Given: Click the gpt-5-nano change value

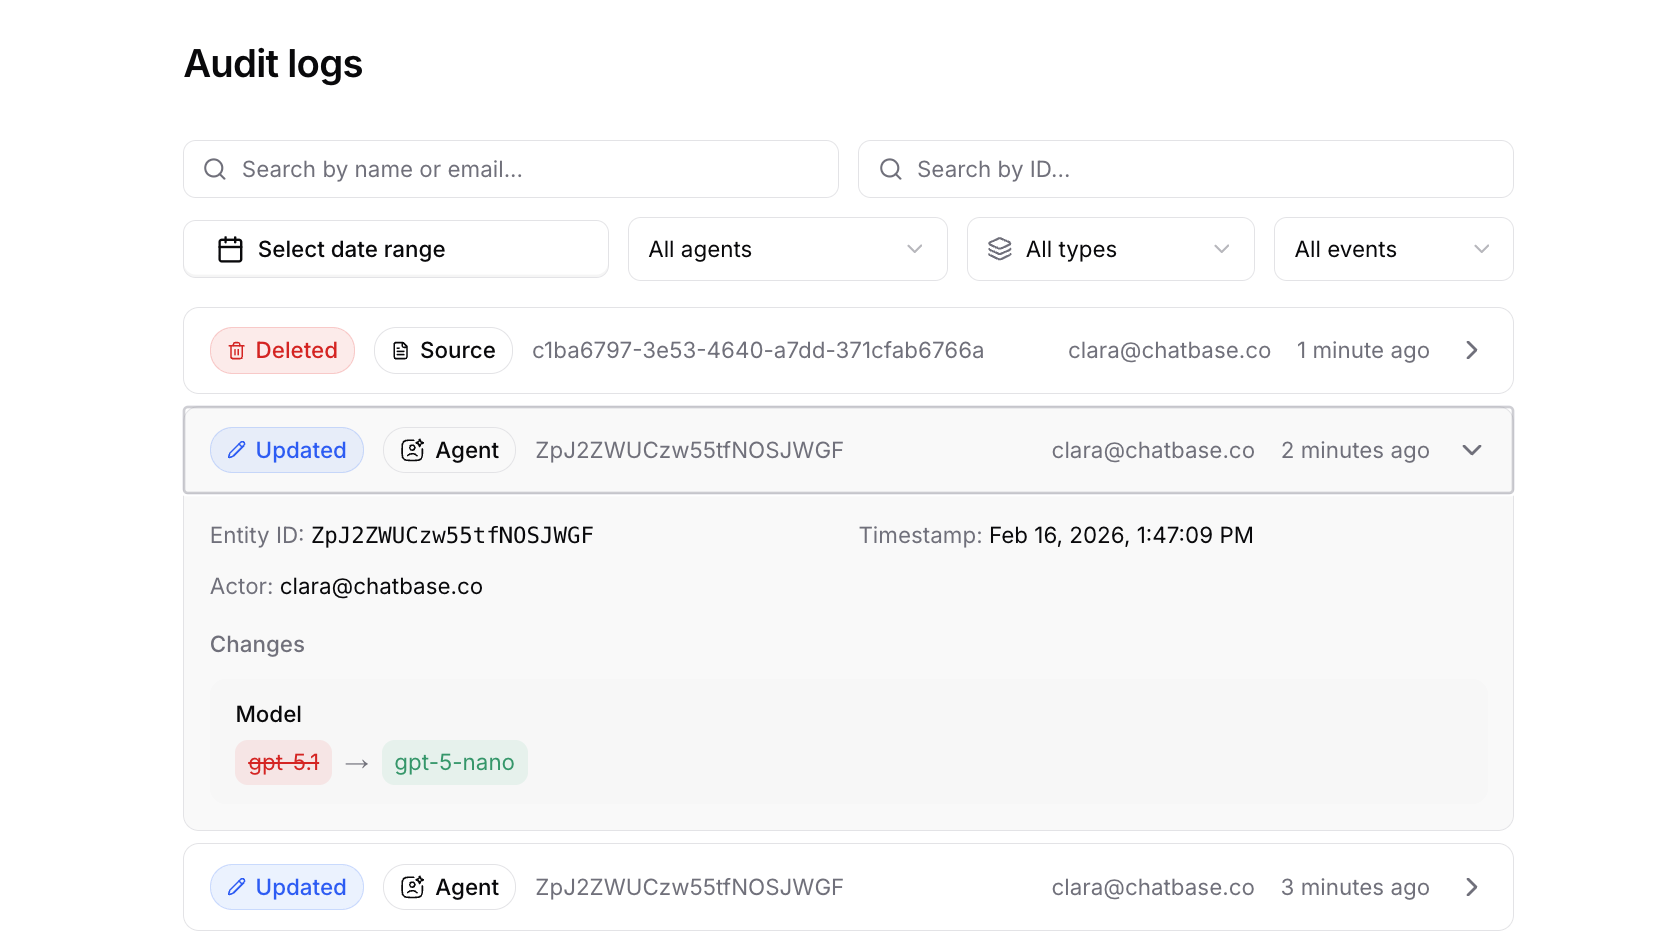Looking at the screenshot, I should [455, 762].
